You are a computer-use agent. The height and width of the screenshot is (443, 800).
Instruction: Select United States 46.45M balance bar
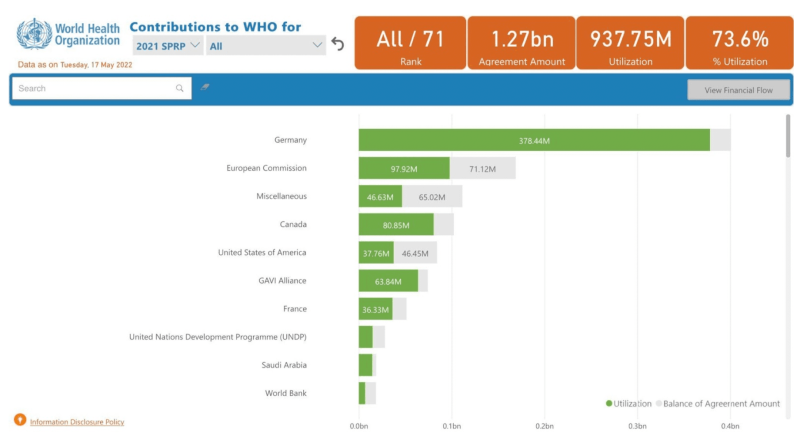415,253
